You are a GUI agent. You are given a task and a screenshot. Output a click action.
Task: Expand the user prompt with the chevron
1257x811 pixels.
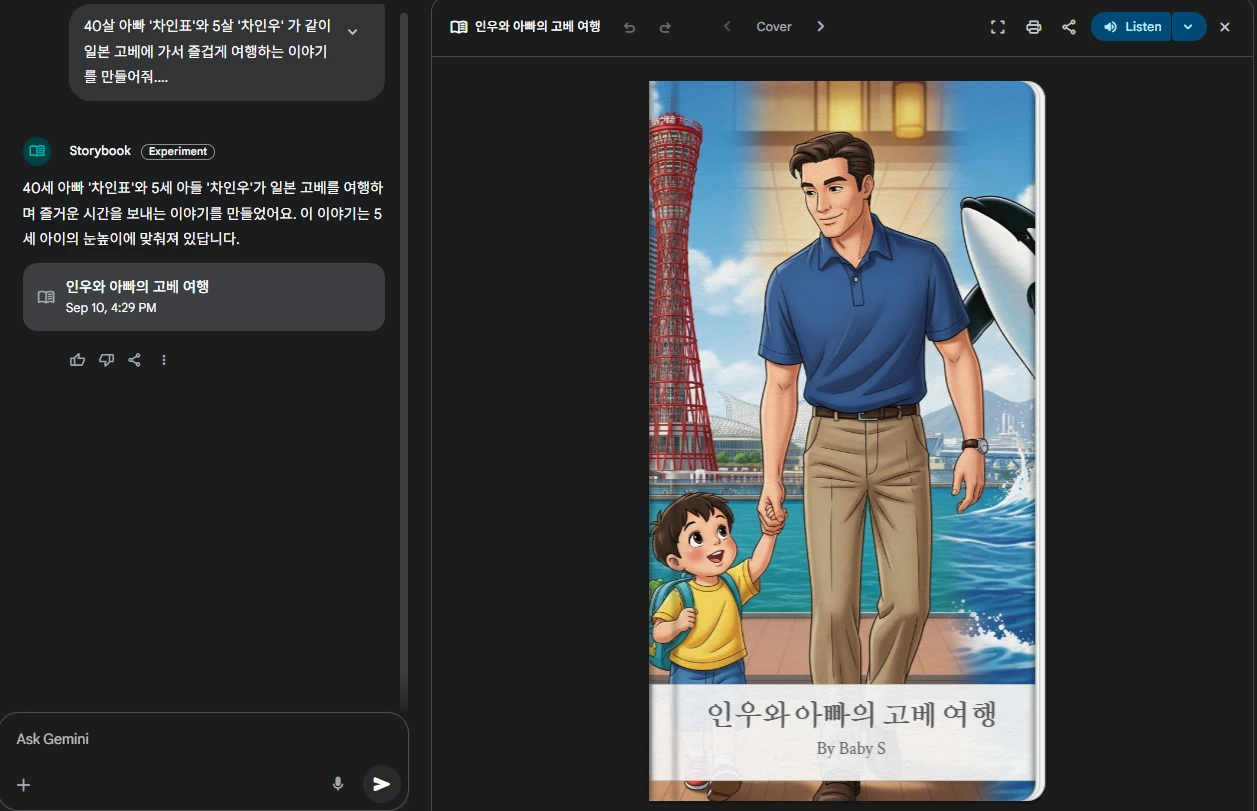coord(352,31)
